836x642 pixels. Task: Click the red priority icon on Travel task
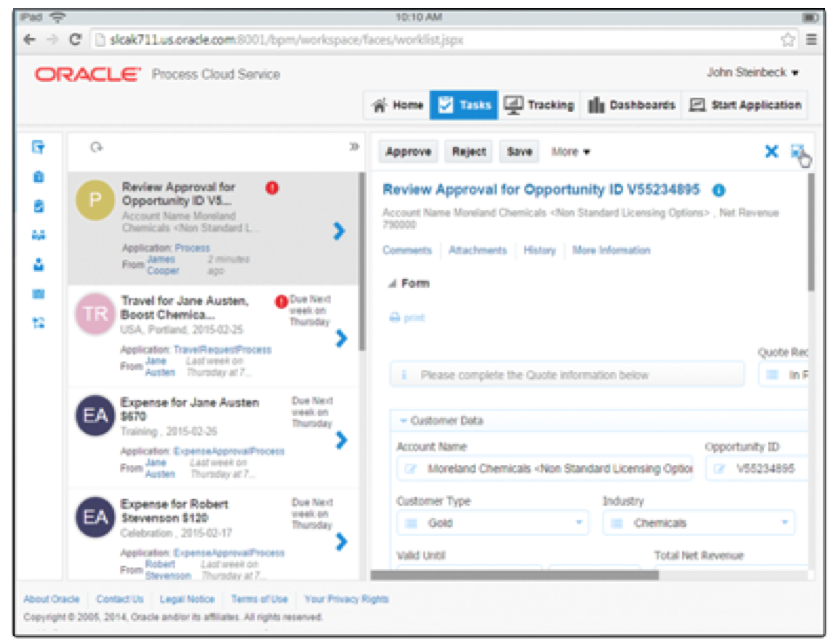coord(281,302)
